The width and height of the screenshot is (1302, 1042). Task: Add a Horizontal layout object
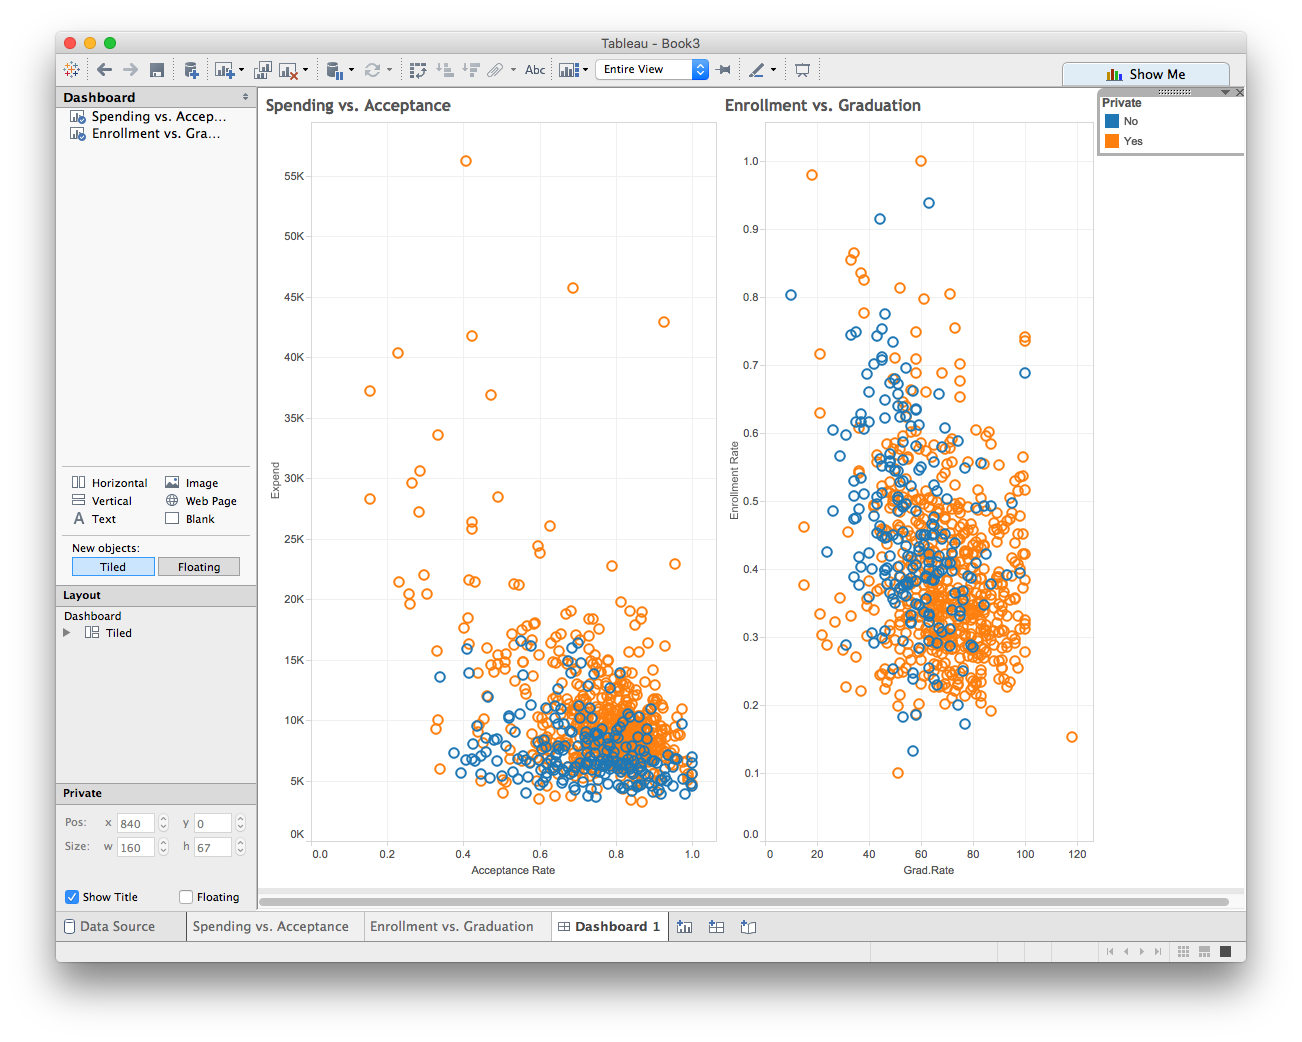pos(109,483)
